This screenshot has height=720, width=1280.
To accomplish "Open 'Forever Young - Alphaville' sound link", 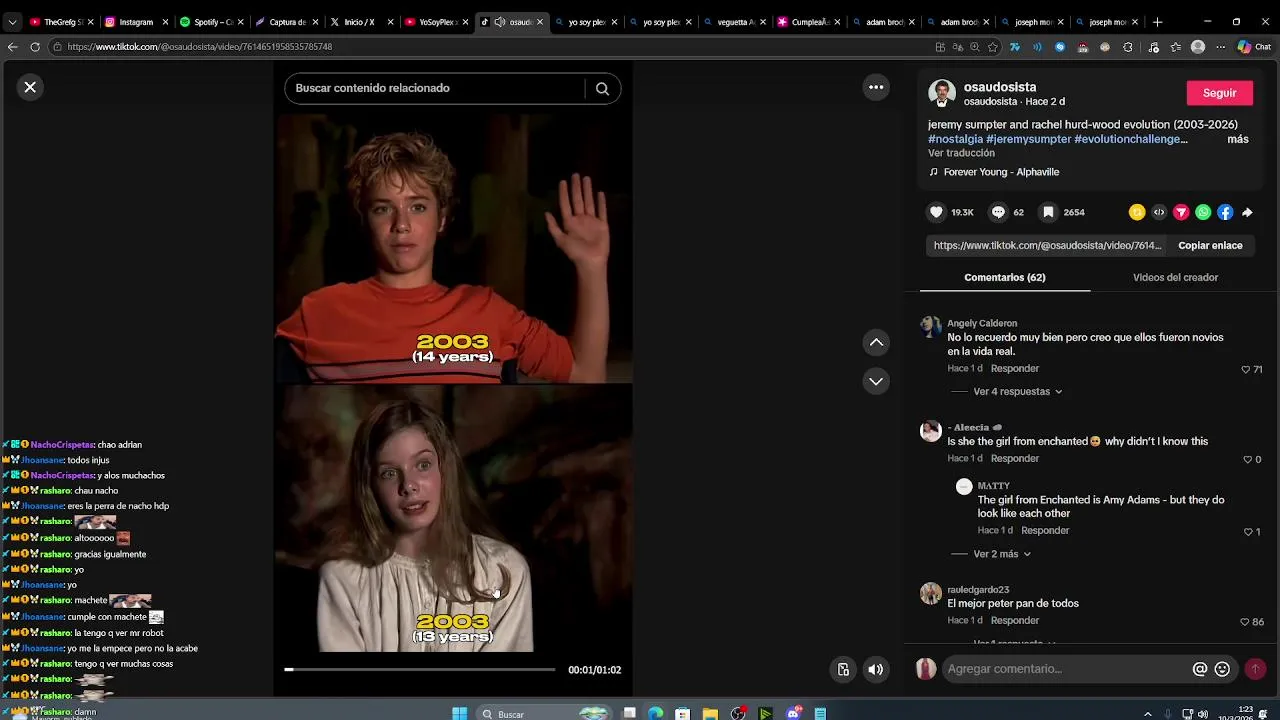I will pos(1001,172).
